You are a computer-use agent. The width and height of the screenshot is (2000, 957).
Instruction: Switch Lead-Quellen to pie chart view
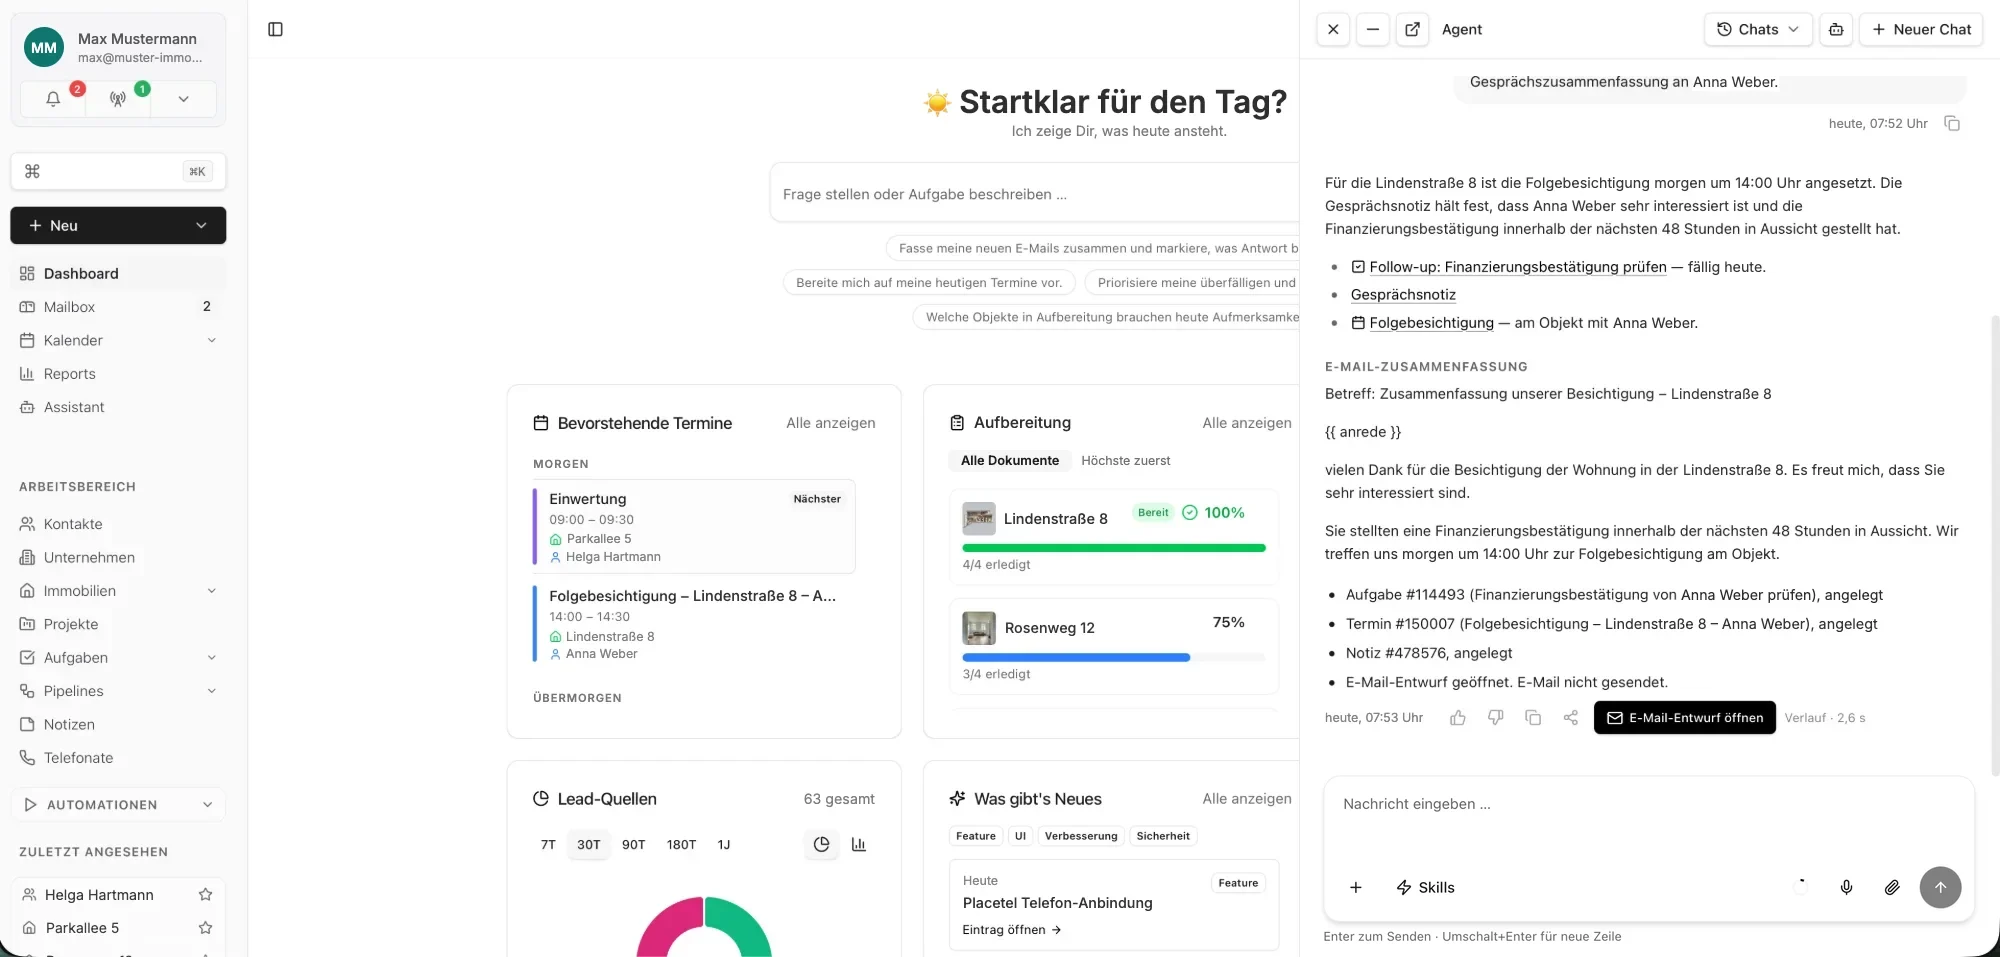pyautogui.click(x=821, y=844)
